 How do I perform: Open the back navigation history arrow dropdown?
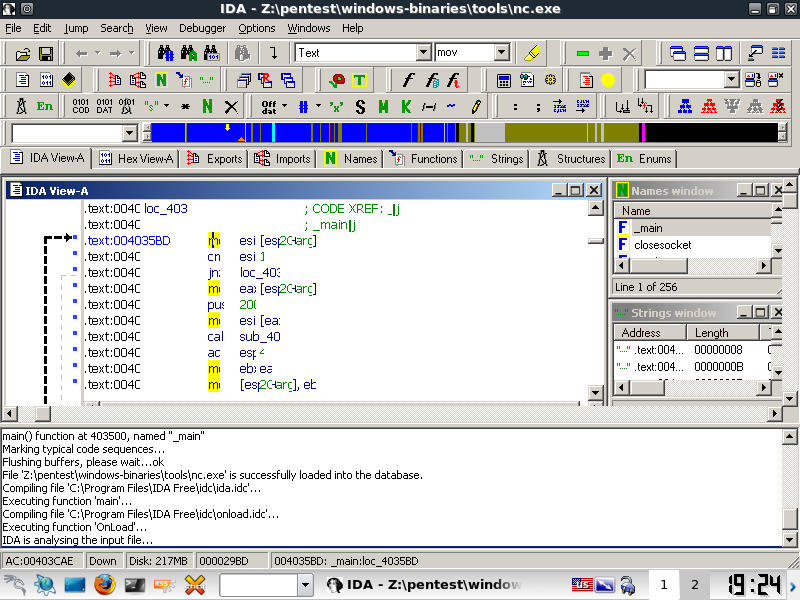(x=97, y=53)
